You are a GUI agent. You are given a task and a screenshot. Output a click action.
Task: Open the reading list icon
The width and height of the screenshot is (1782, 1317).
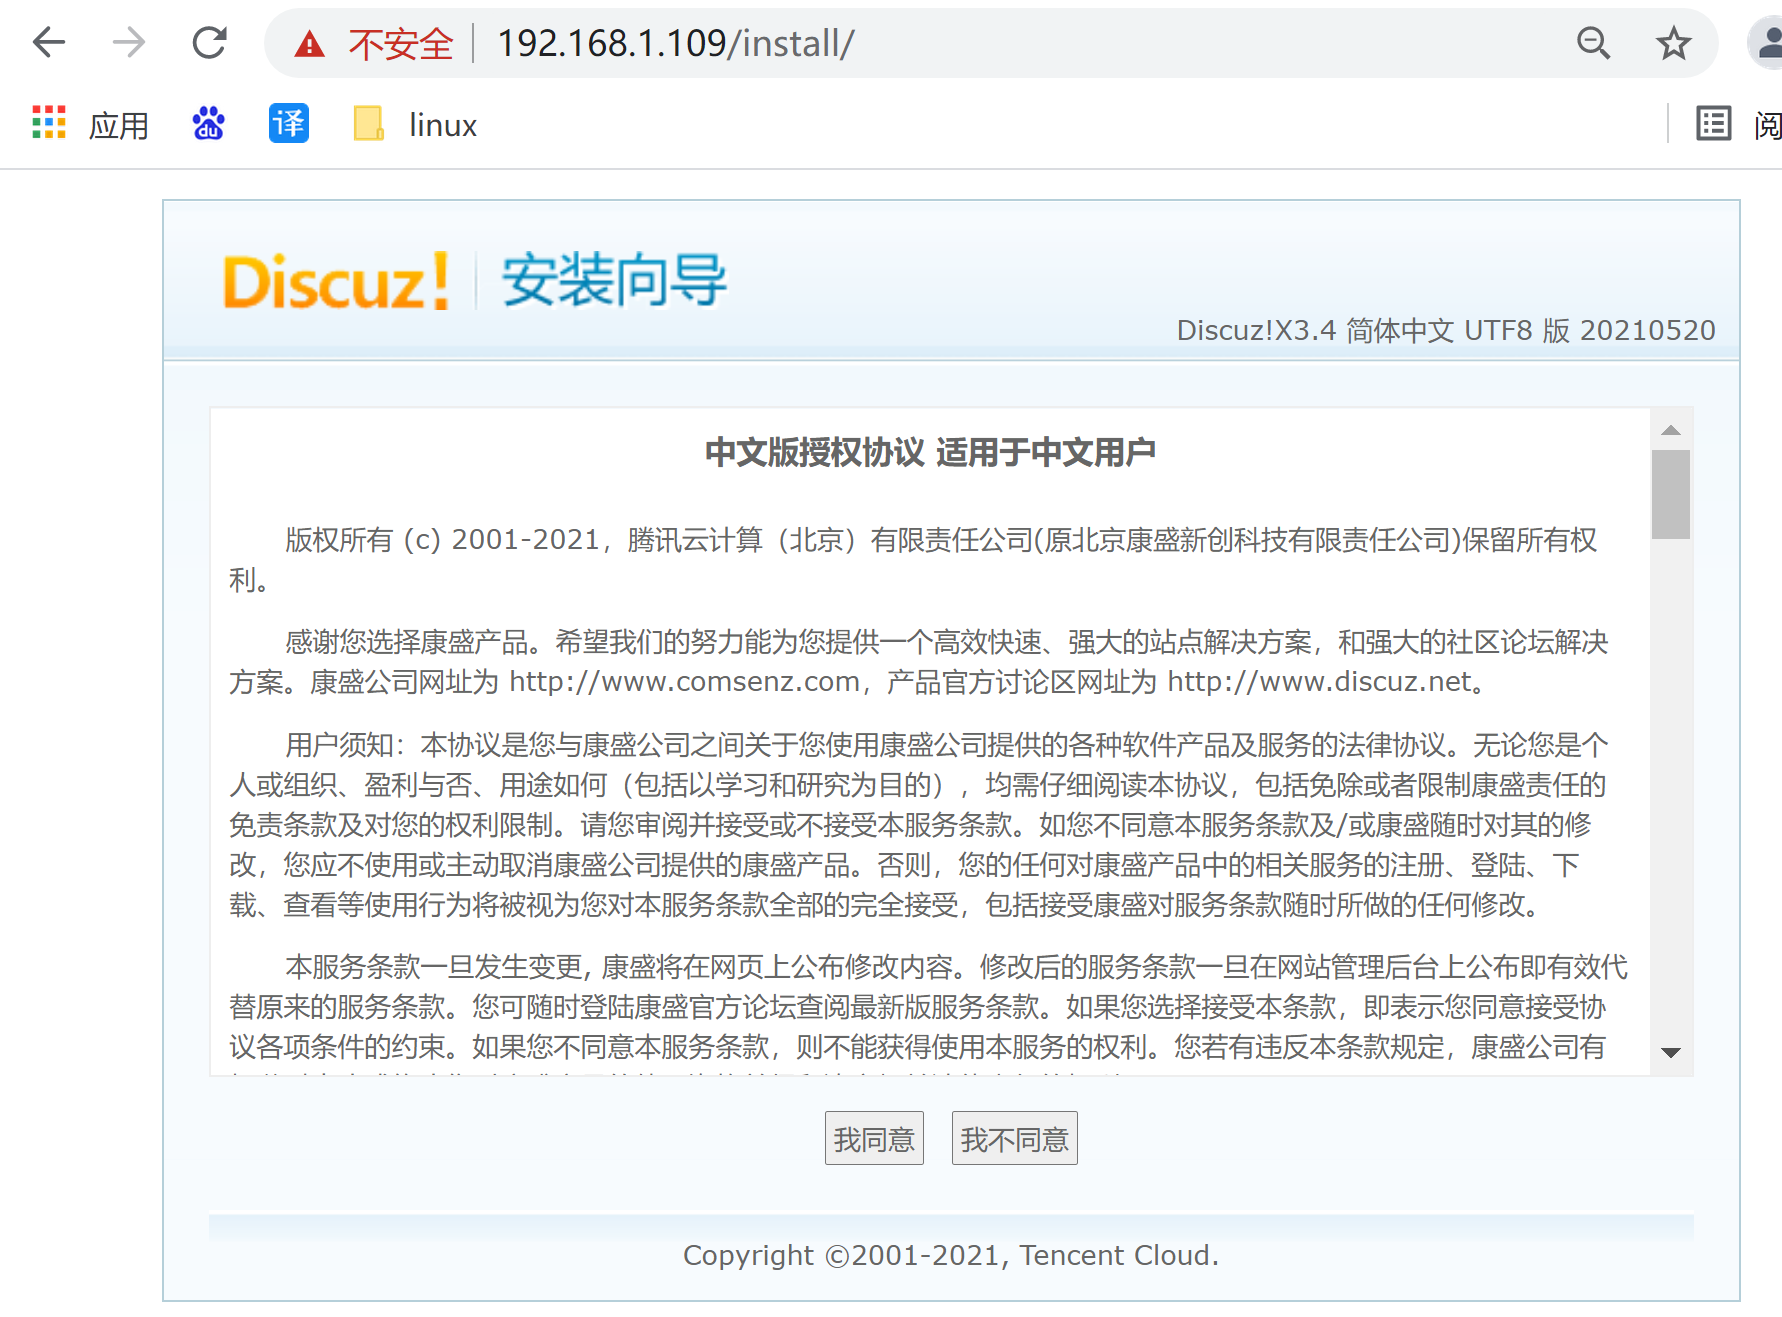tap(1713, 123)
